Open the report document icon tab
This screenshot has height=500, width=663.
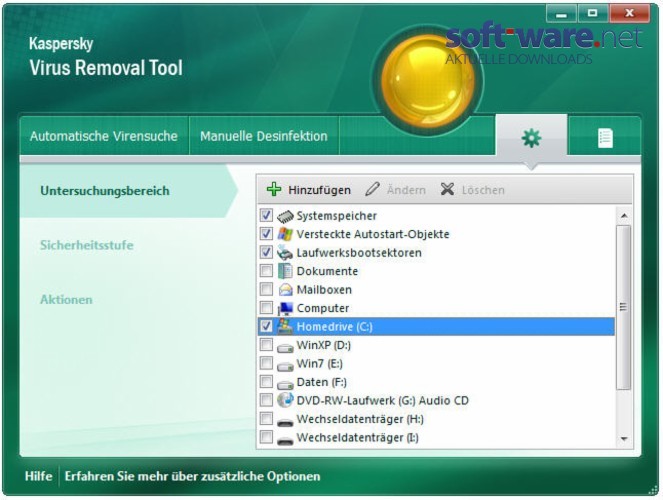point(605,138)
